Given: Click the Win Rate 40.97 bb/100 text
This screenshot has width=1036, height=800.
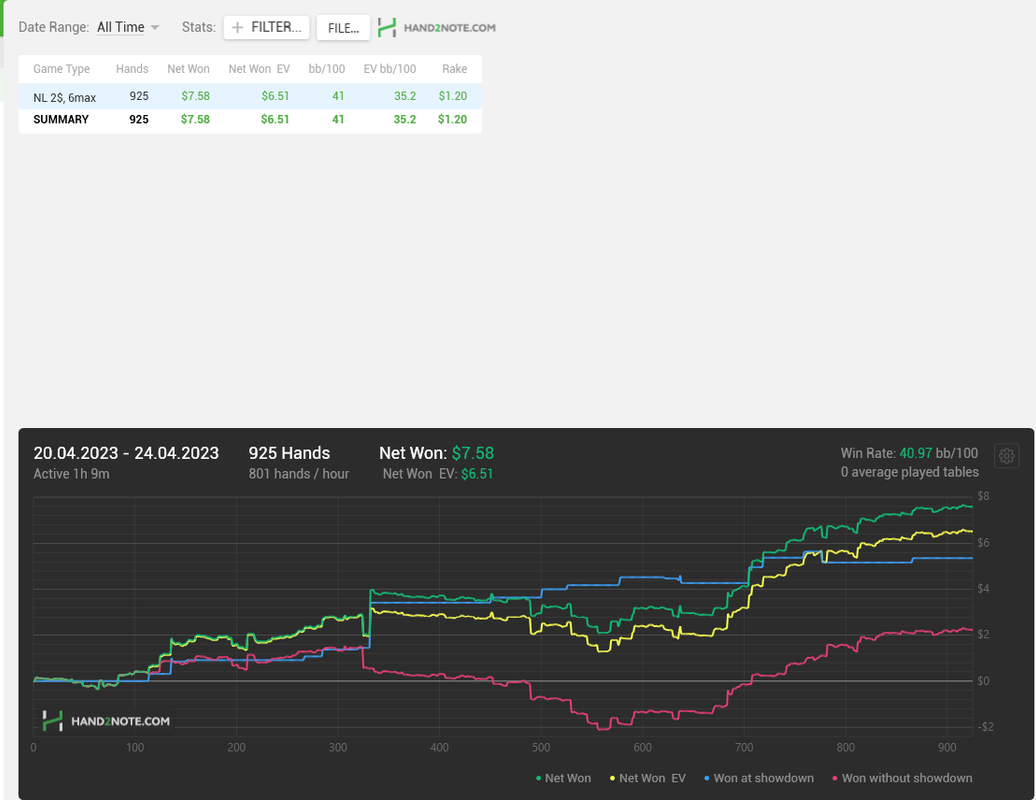Looking at the screenshot, I should coord(909,453).
